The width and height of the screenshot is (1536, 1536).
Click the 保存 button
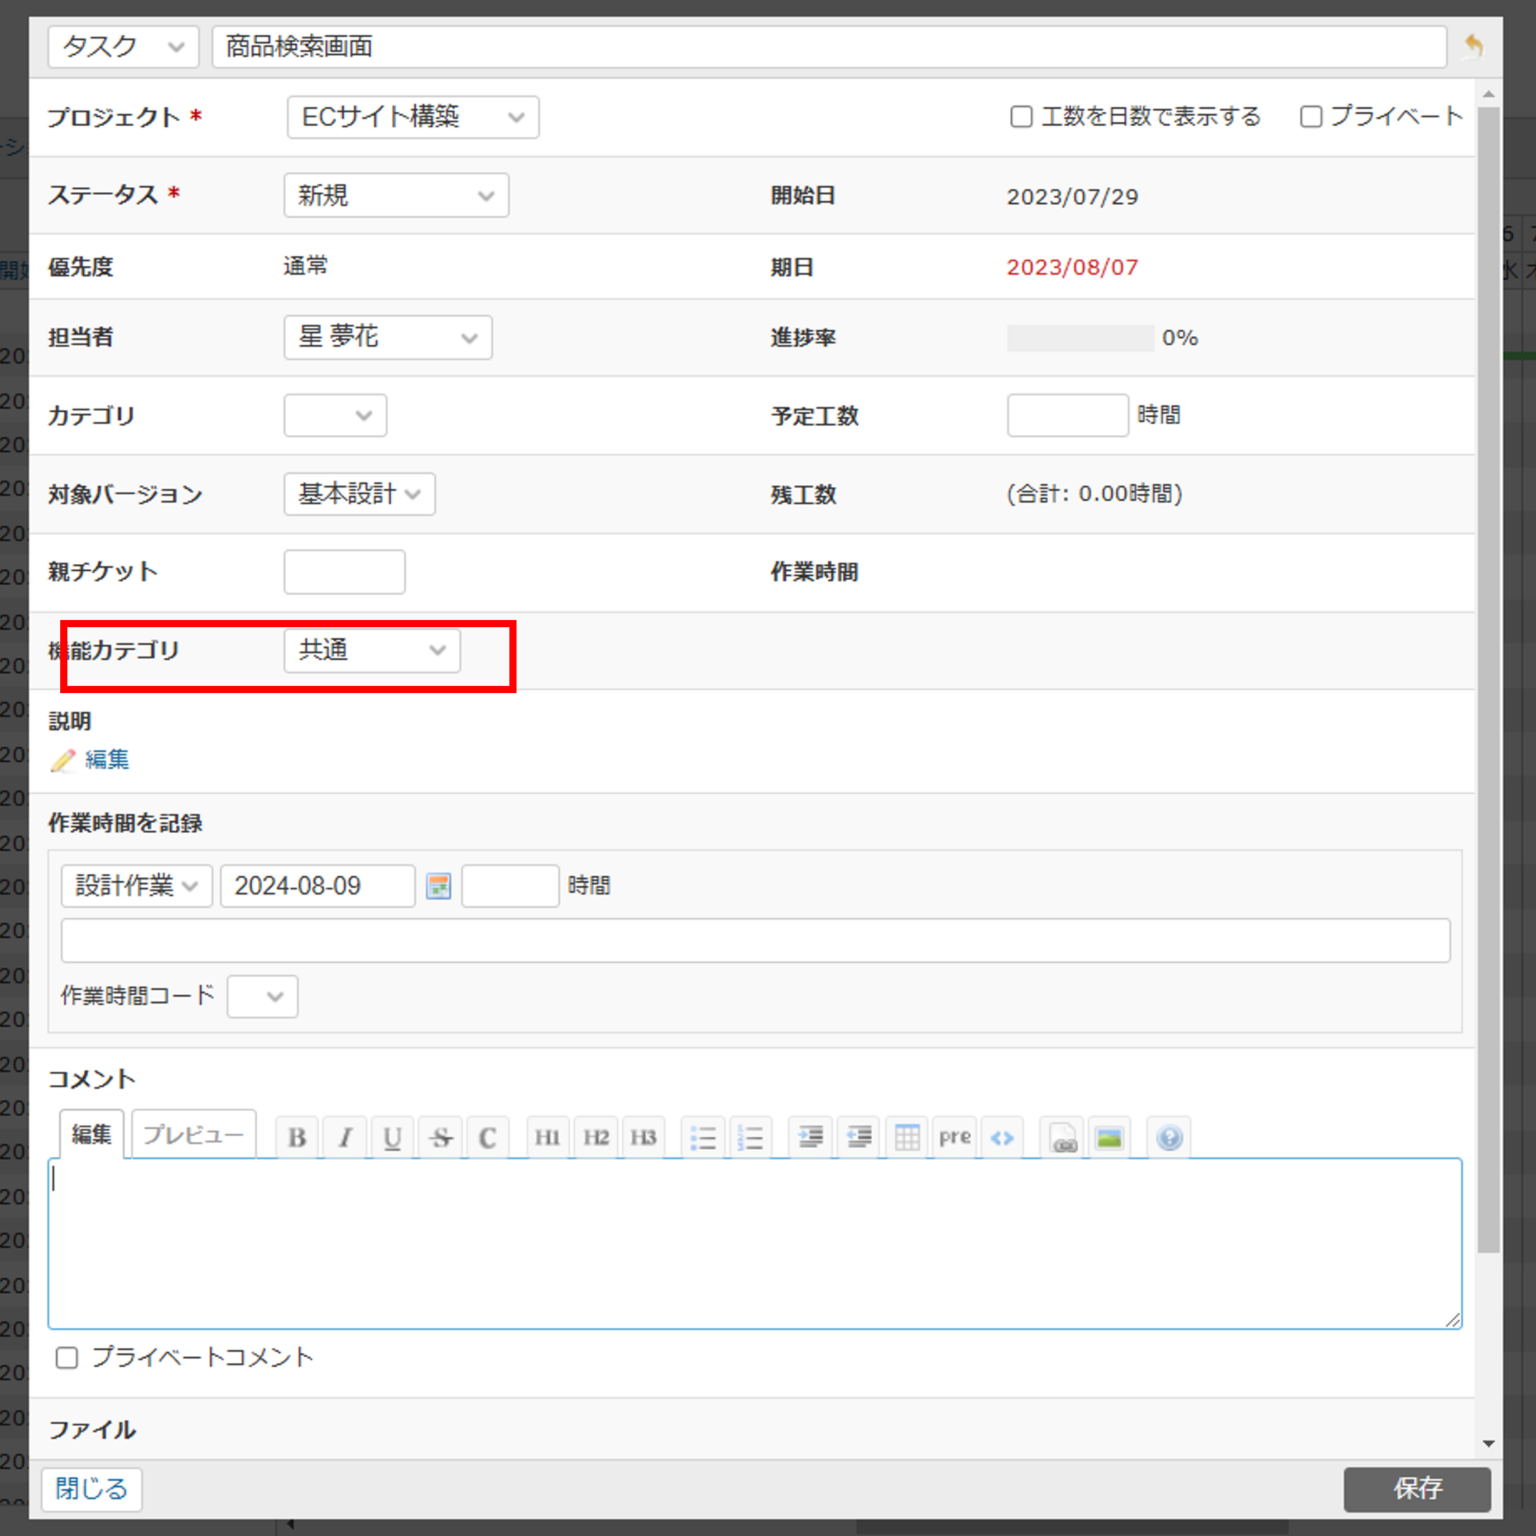pos(1417,1489)
